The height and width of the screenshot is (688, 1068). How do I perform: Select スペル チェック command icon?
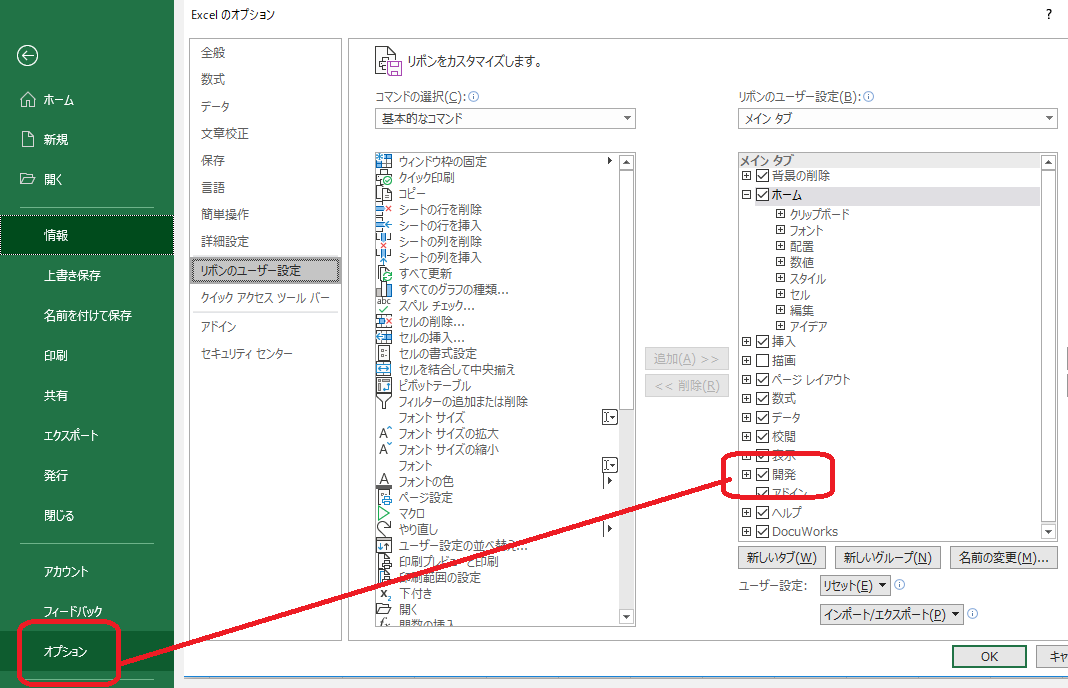(384, 305)
